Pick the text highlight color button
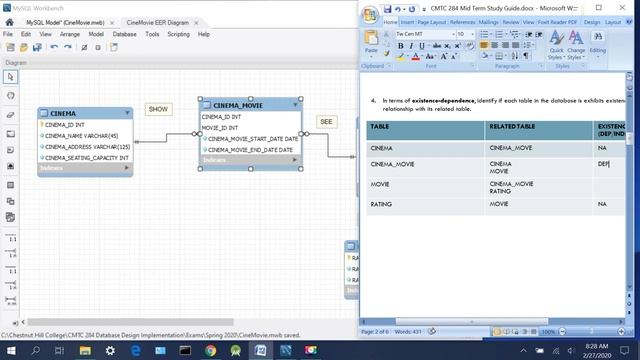 pos(400,57)
